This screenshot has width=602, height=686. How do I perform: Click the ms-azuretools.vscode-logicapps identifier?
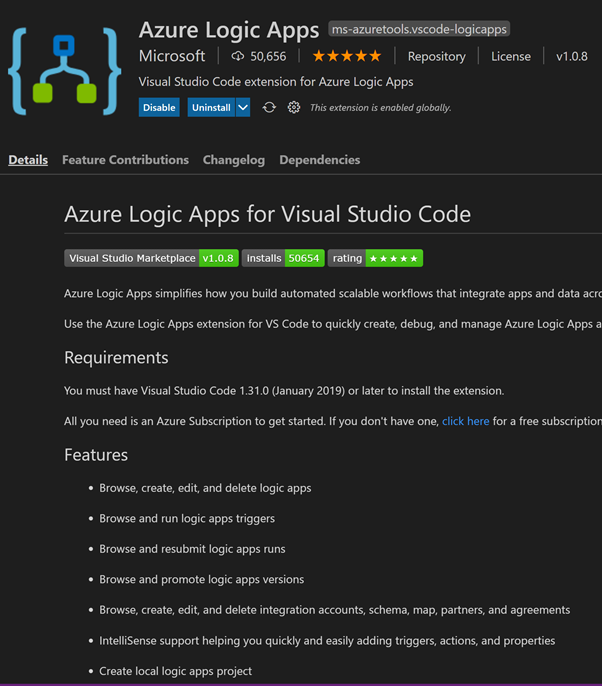point(419,29)
